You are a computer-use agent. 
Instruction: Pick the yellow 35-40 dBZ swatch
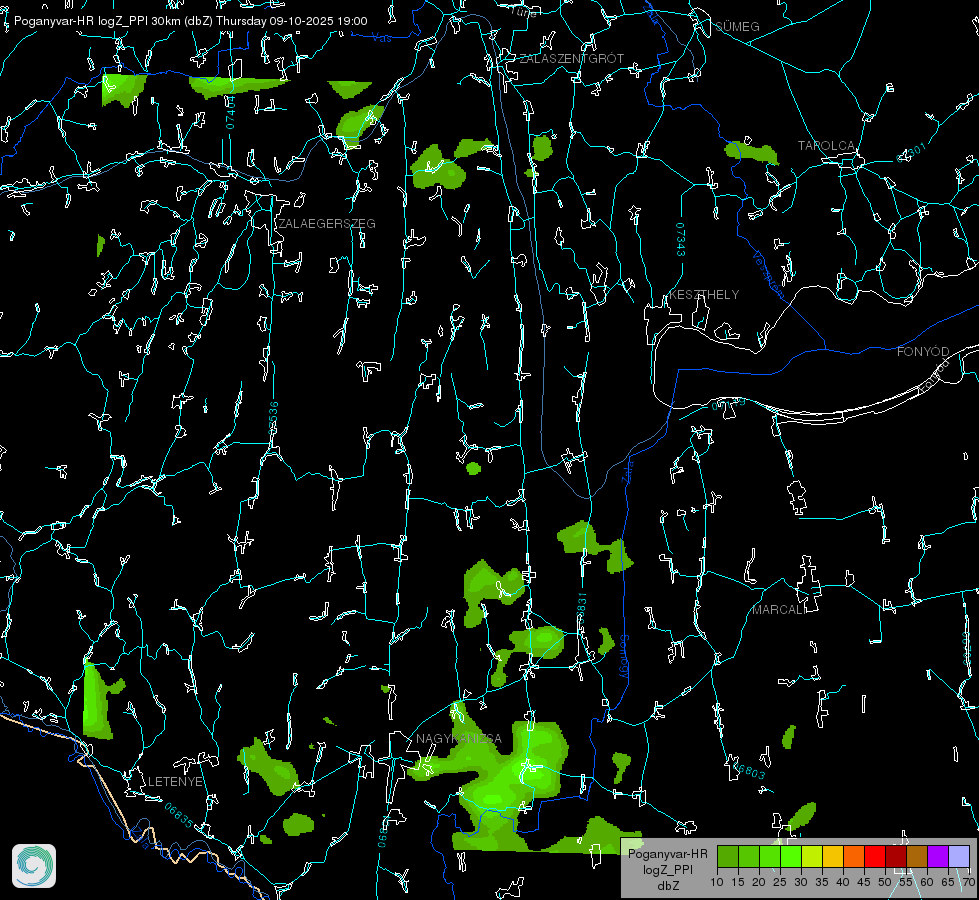[x=833, y=856]
